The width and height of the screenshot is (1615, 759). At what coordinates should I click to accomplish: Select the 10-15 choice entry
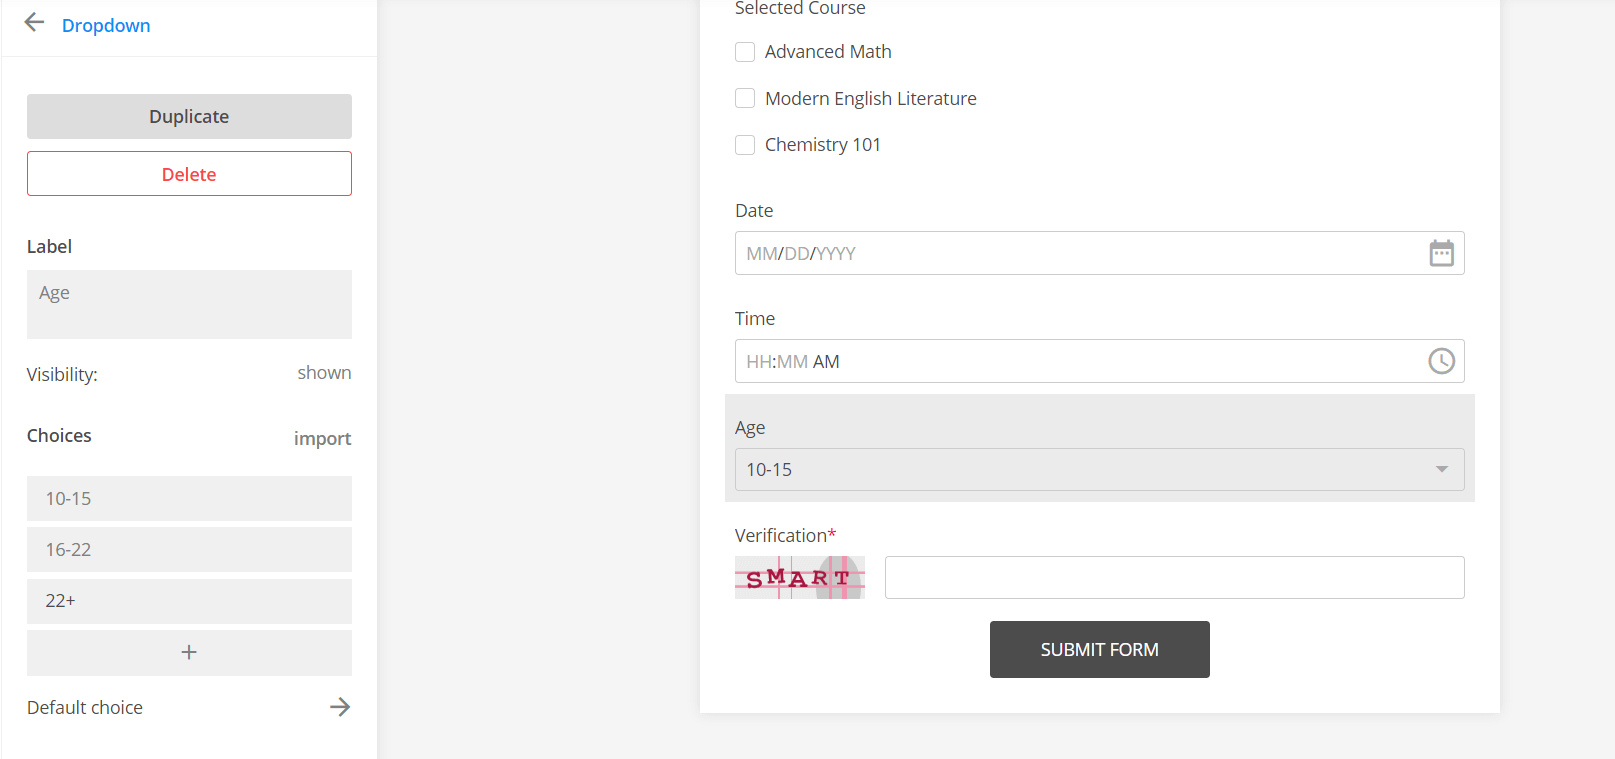point(188,498)
